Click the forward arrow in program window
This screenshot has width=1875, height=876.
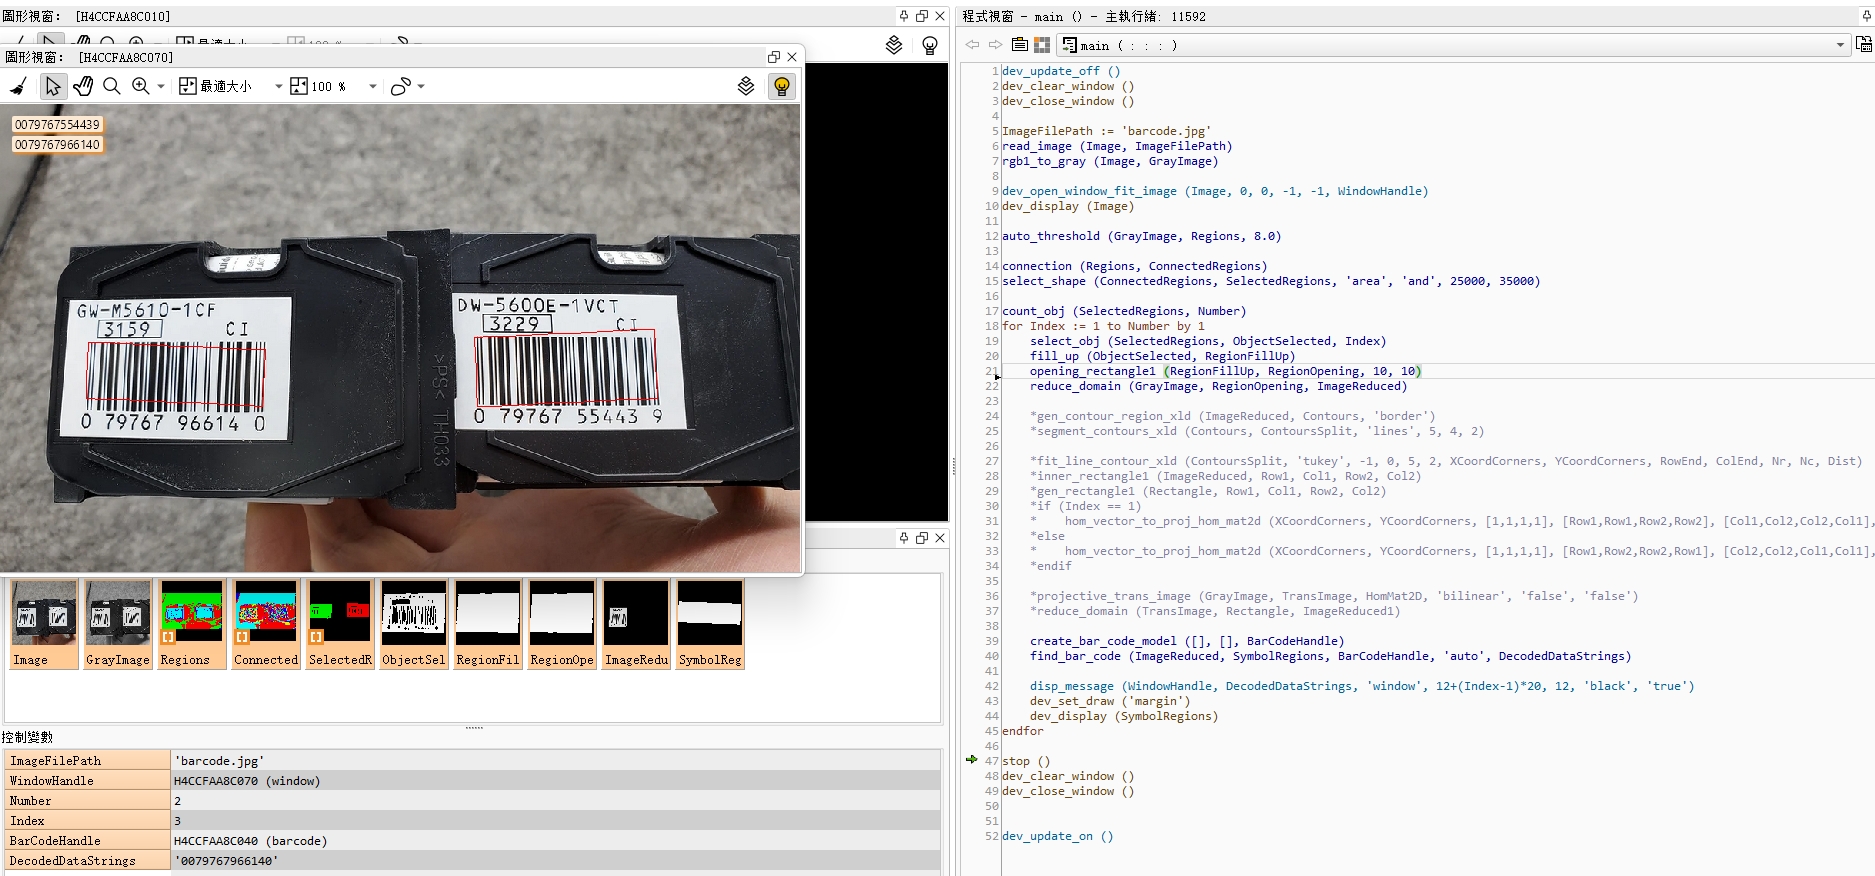(x=995, y=45)
